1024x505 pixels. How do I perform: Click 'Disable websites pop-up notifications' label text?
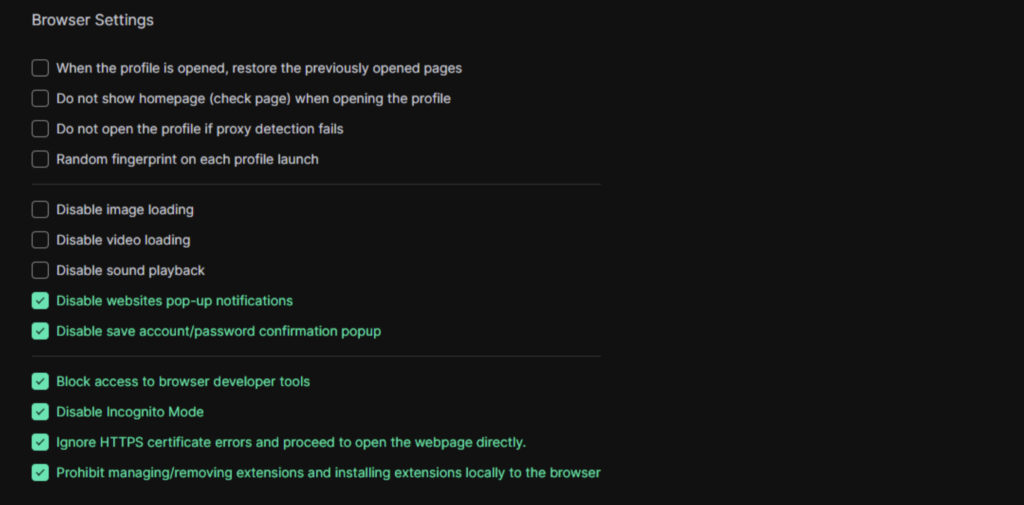pyautogui.click(x=174, y=301)
